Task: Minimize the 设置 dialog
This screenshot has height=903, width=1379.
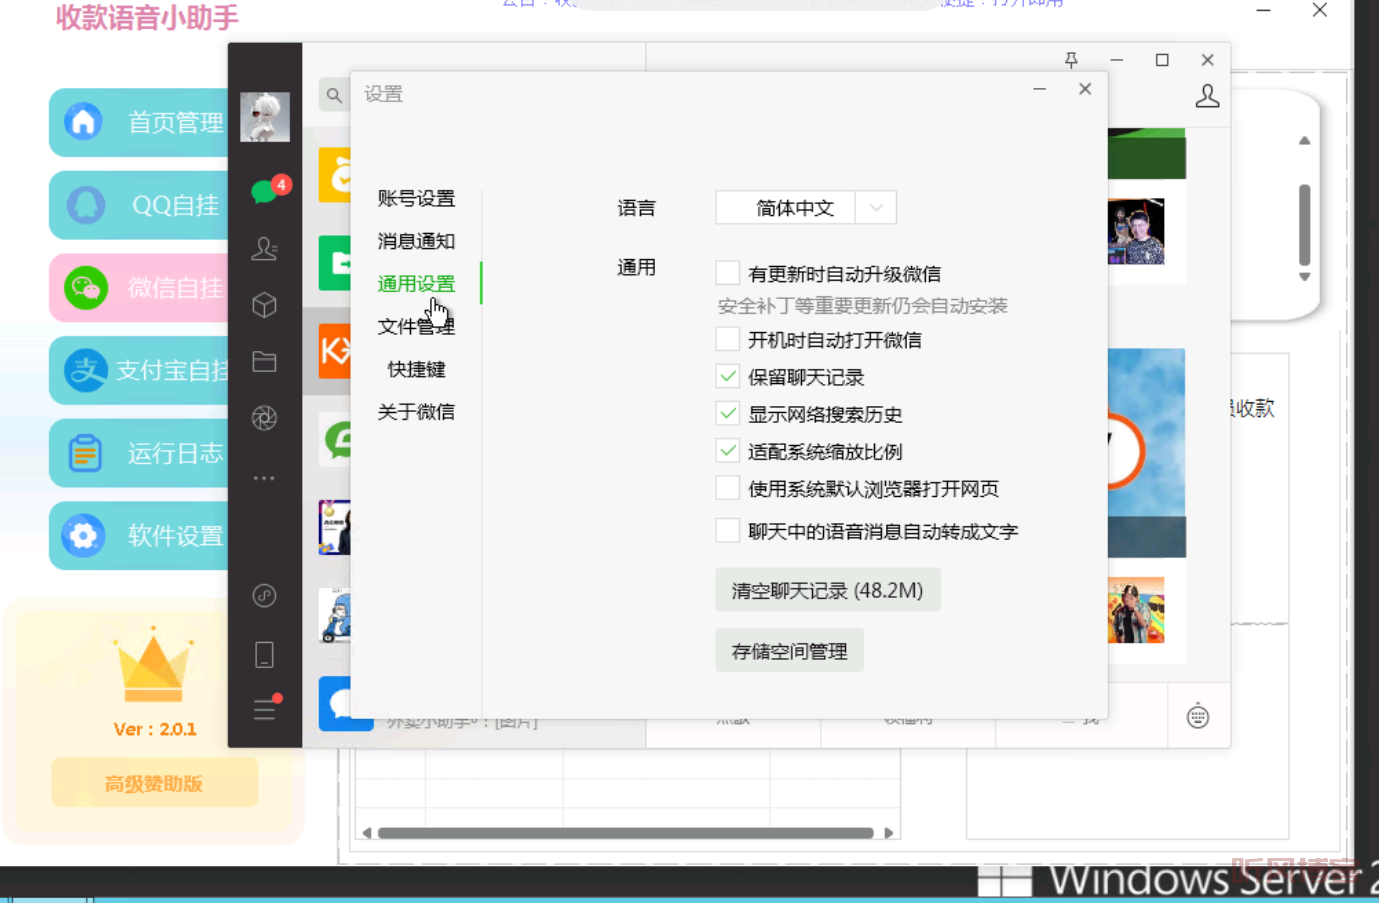Action: (x=1040, y=89)
